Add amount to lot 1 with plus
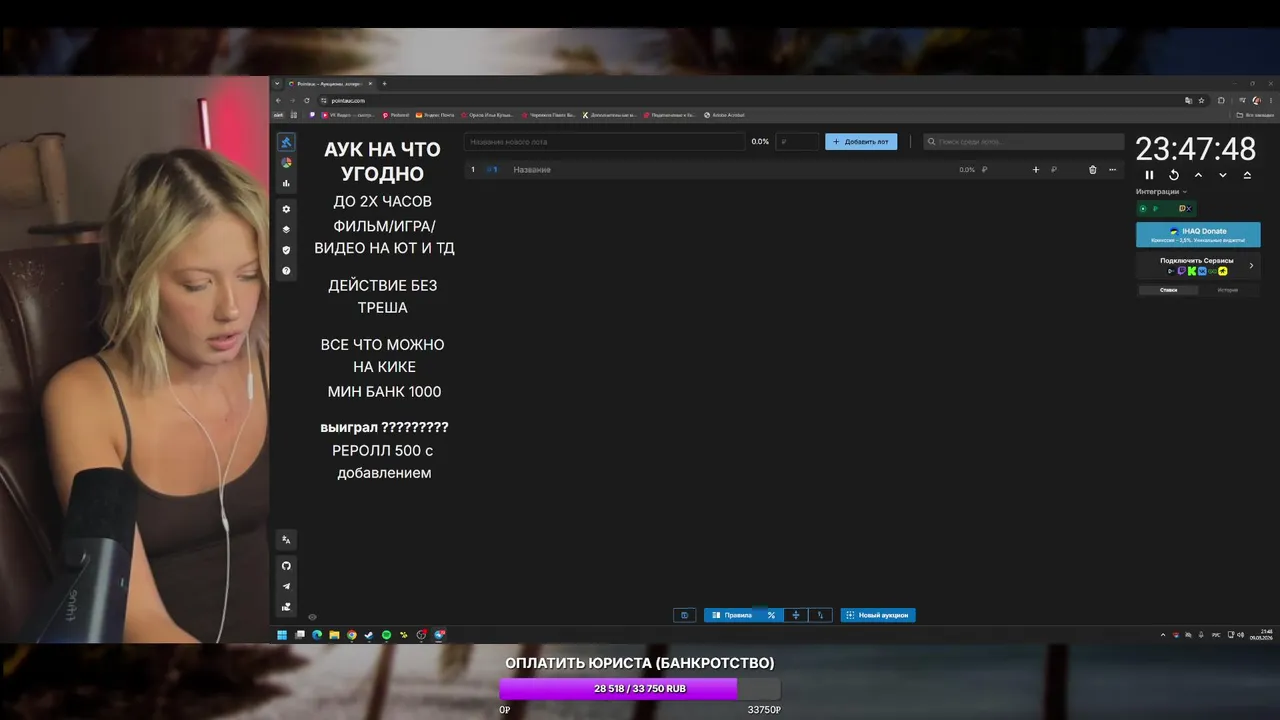This screenshot has width=1280, height=720. 1035,170
